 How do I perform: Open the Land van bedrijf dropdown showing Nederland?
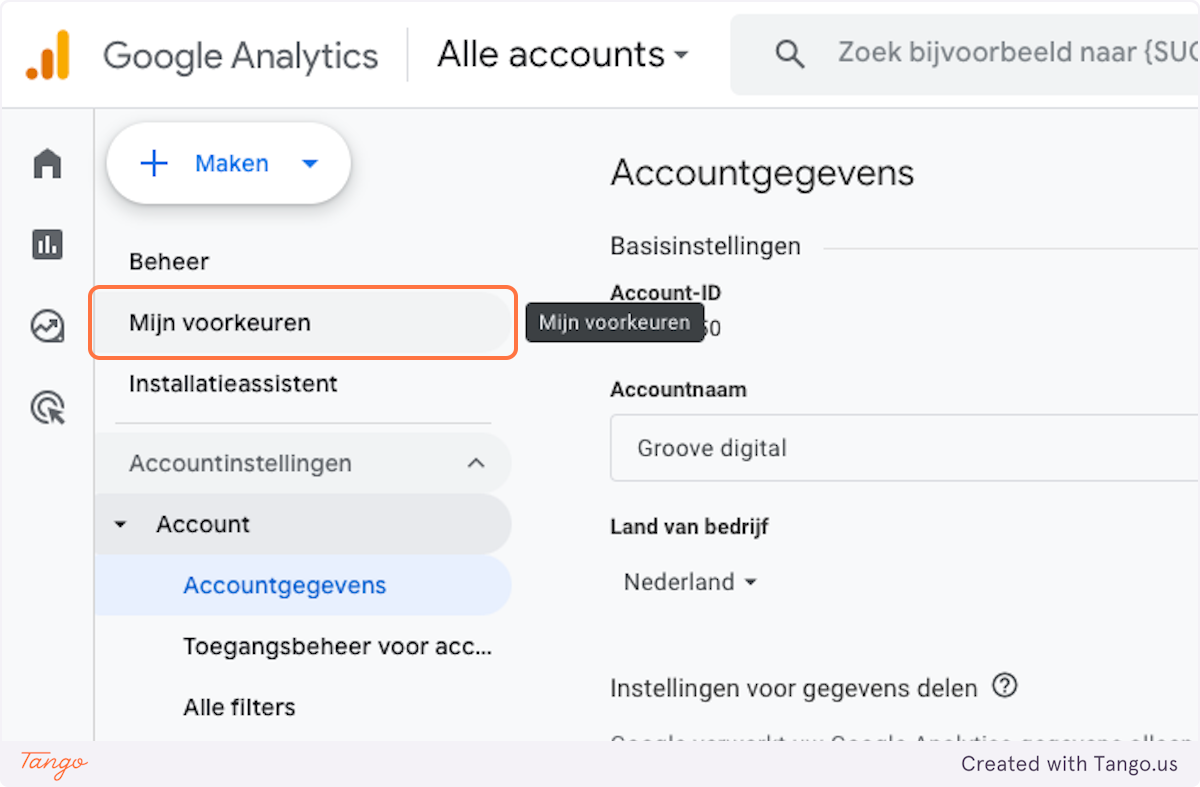click(x=689, y=581)
